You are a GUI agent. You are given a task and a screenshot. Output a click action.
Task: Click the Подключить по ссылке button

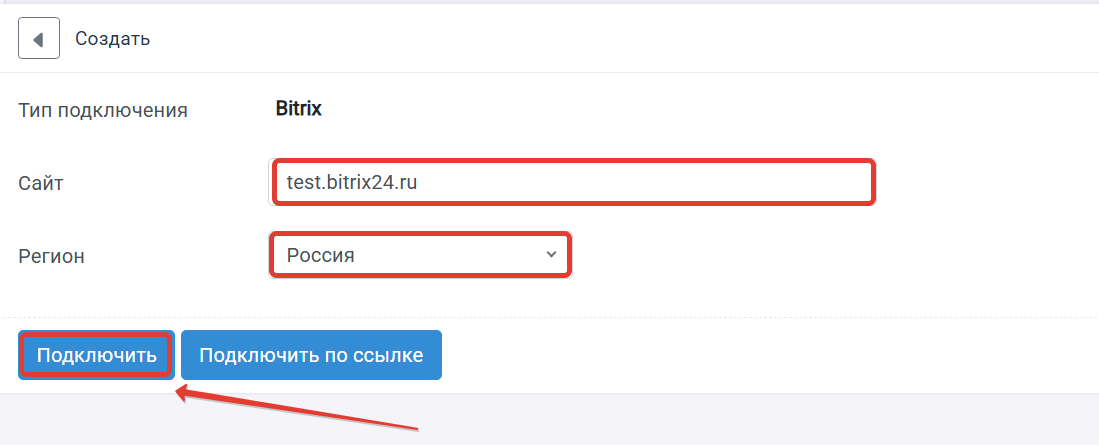point(311,355)
